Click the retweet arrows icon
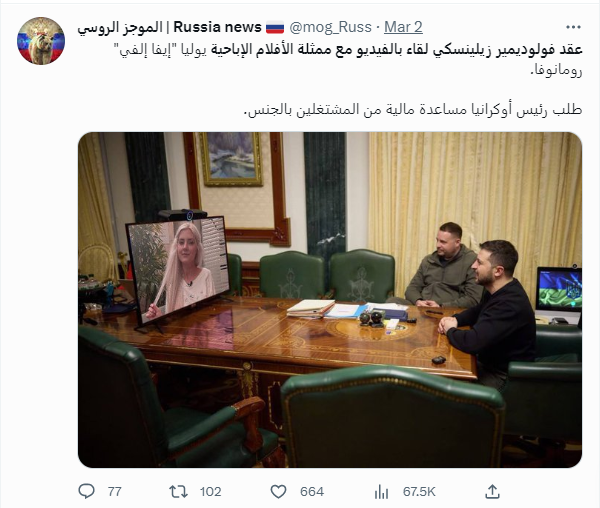This screenshot has height=508, width=600. [179, 492]
